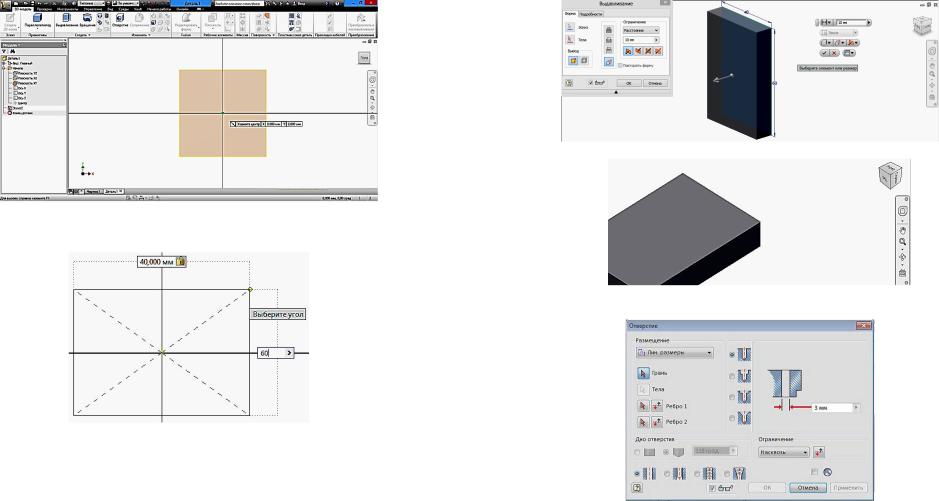939x501 pixels.
Task: Click arrow beside 3 мм diameter field
Action: [856, 407]
